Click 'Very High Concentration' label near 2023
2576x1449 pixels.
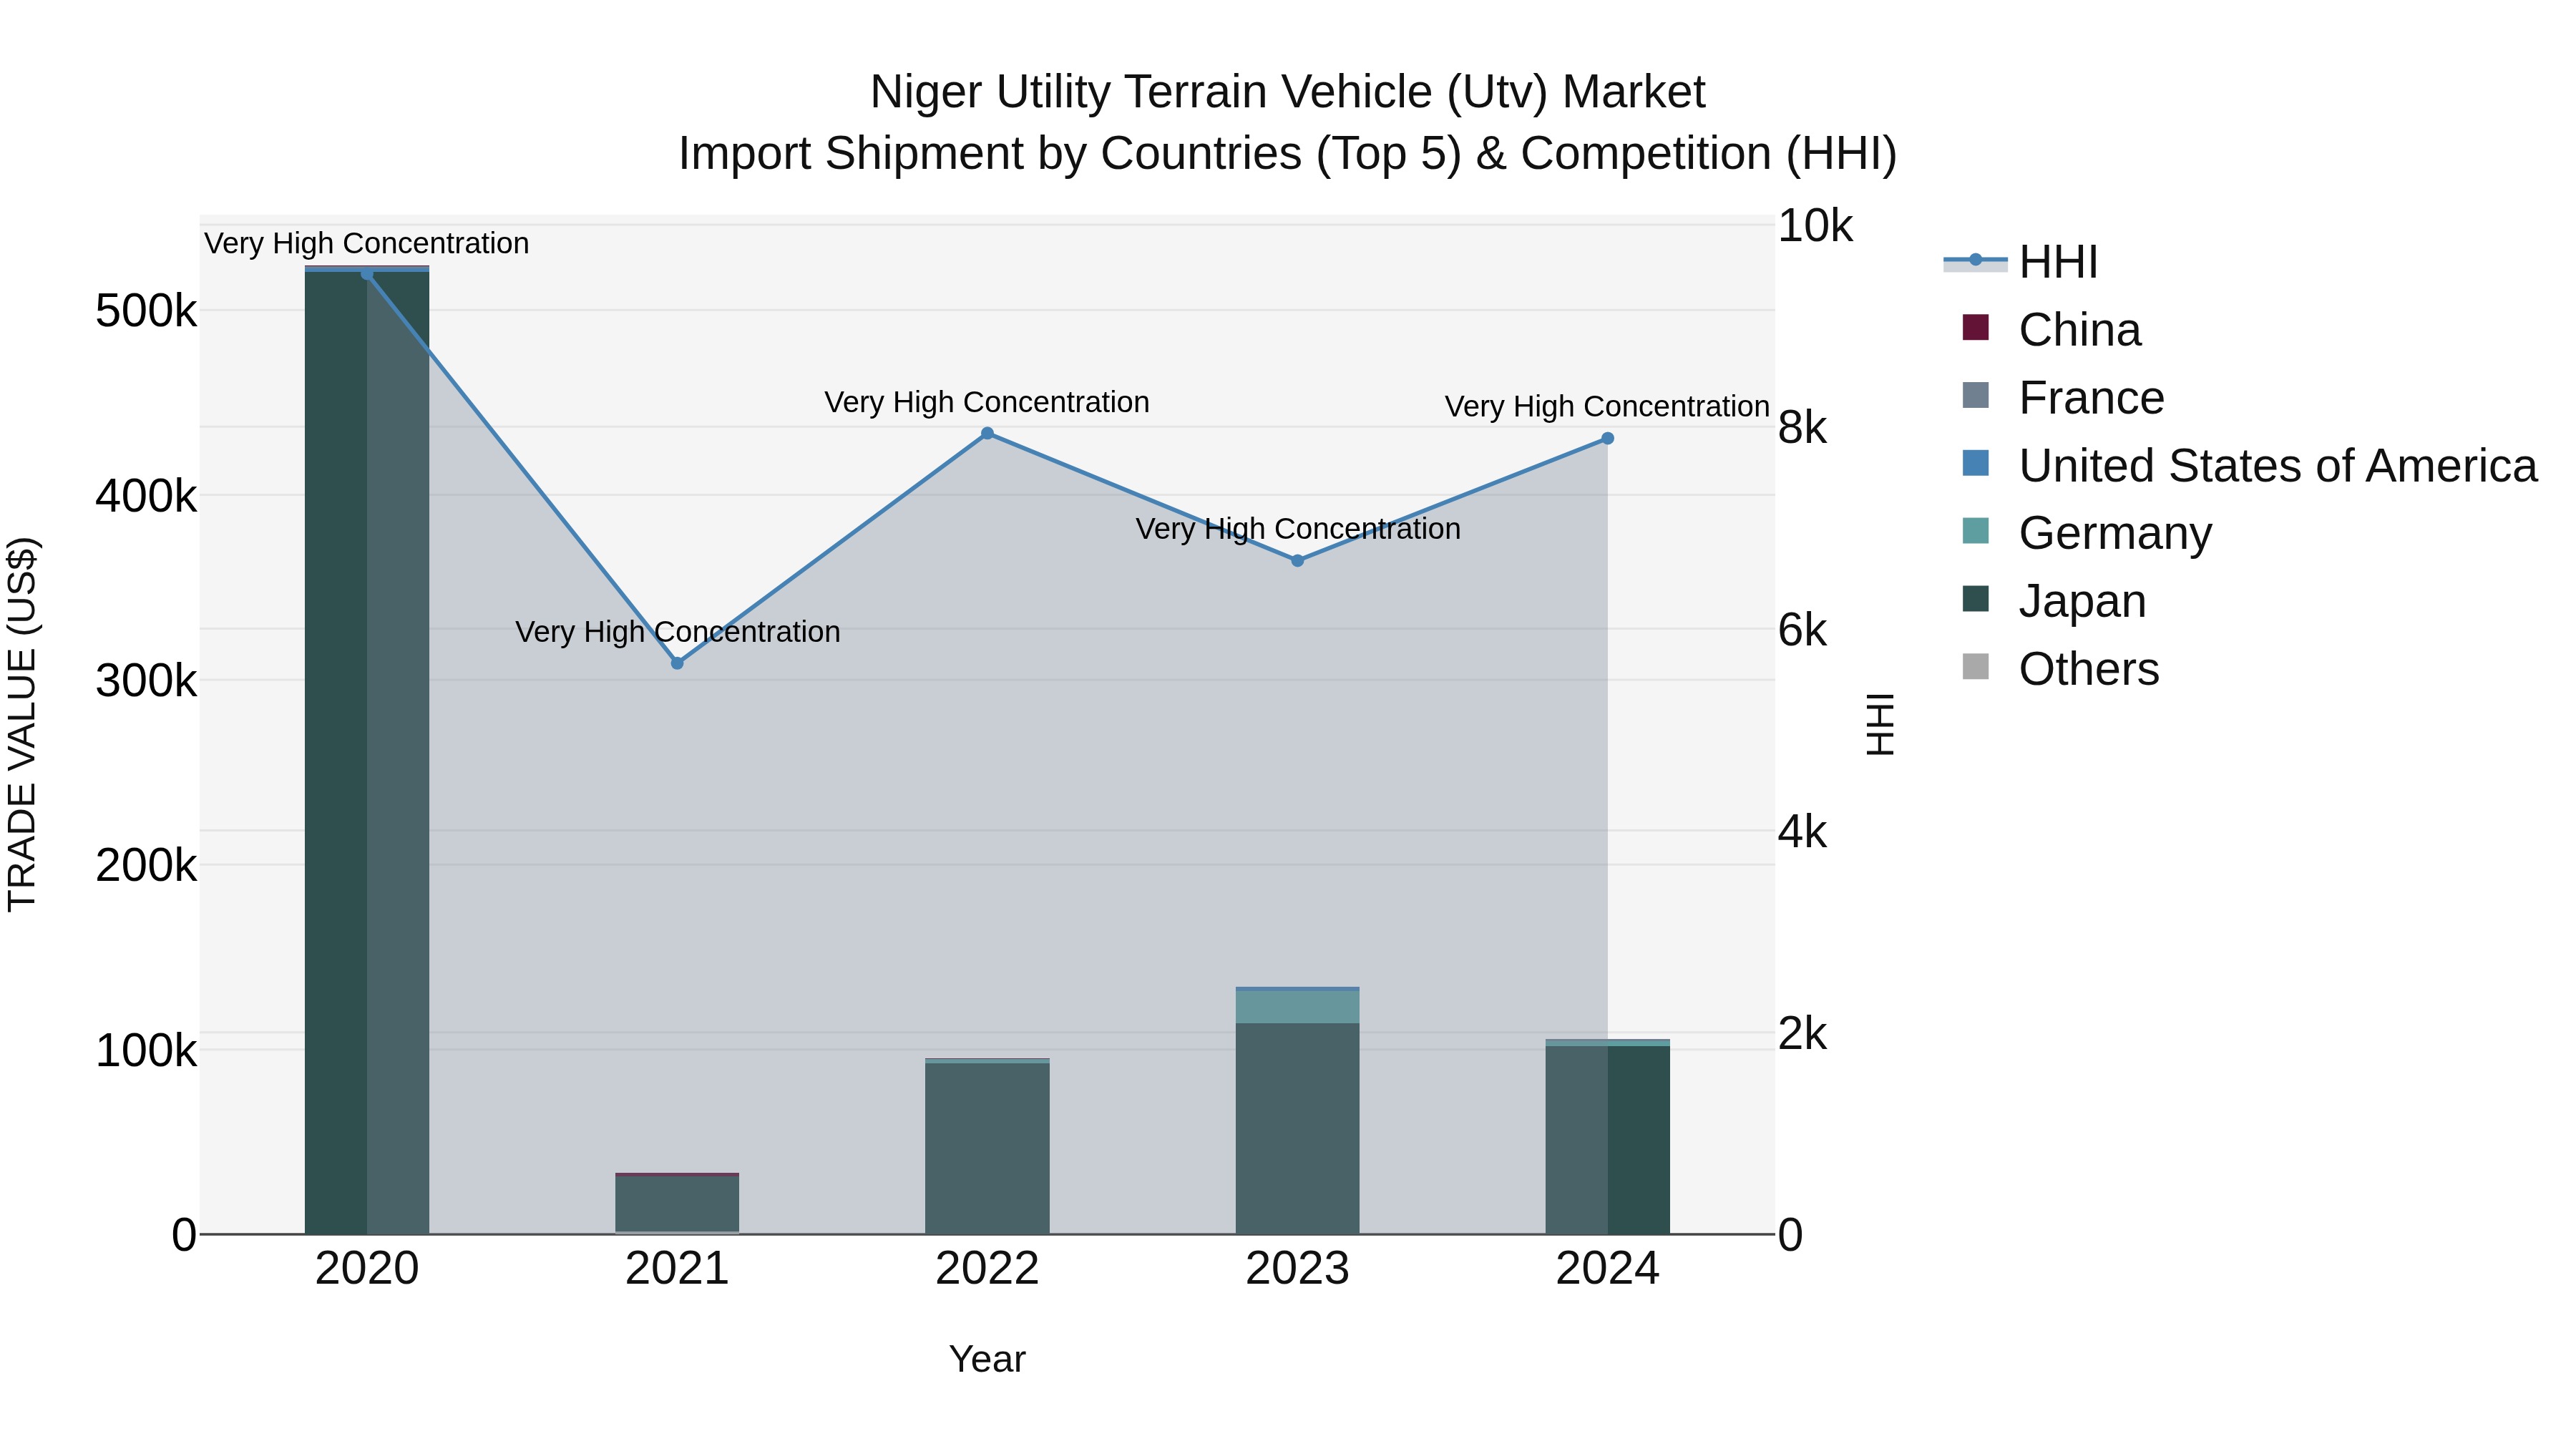click(1297, 529)
